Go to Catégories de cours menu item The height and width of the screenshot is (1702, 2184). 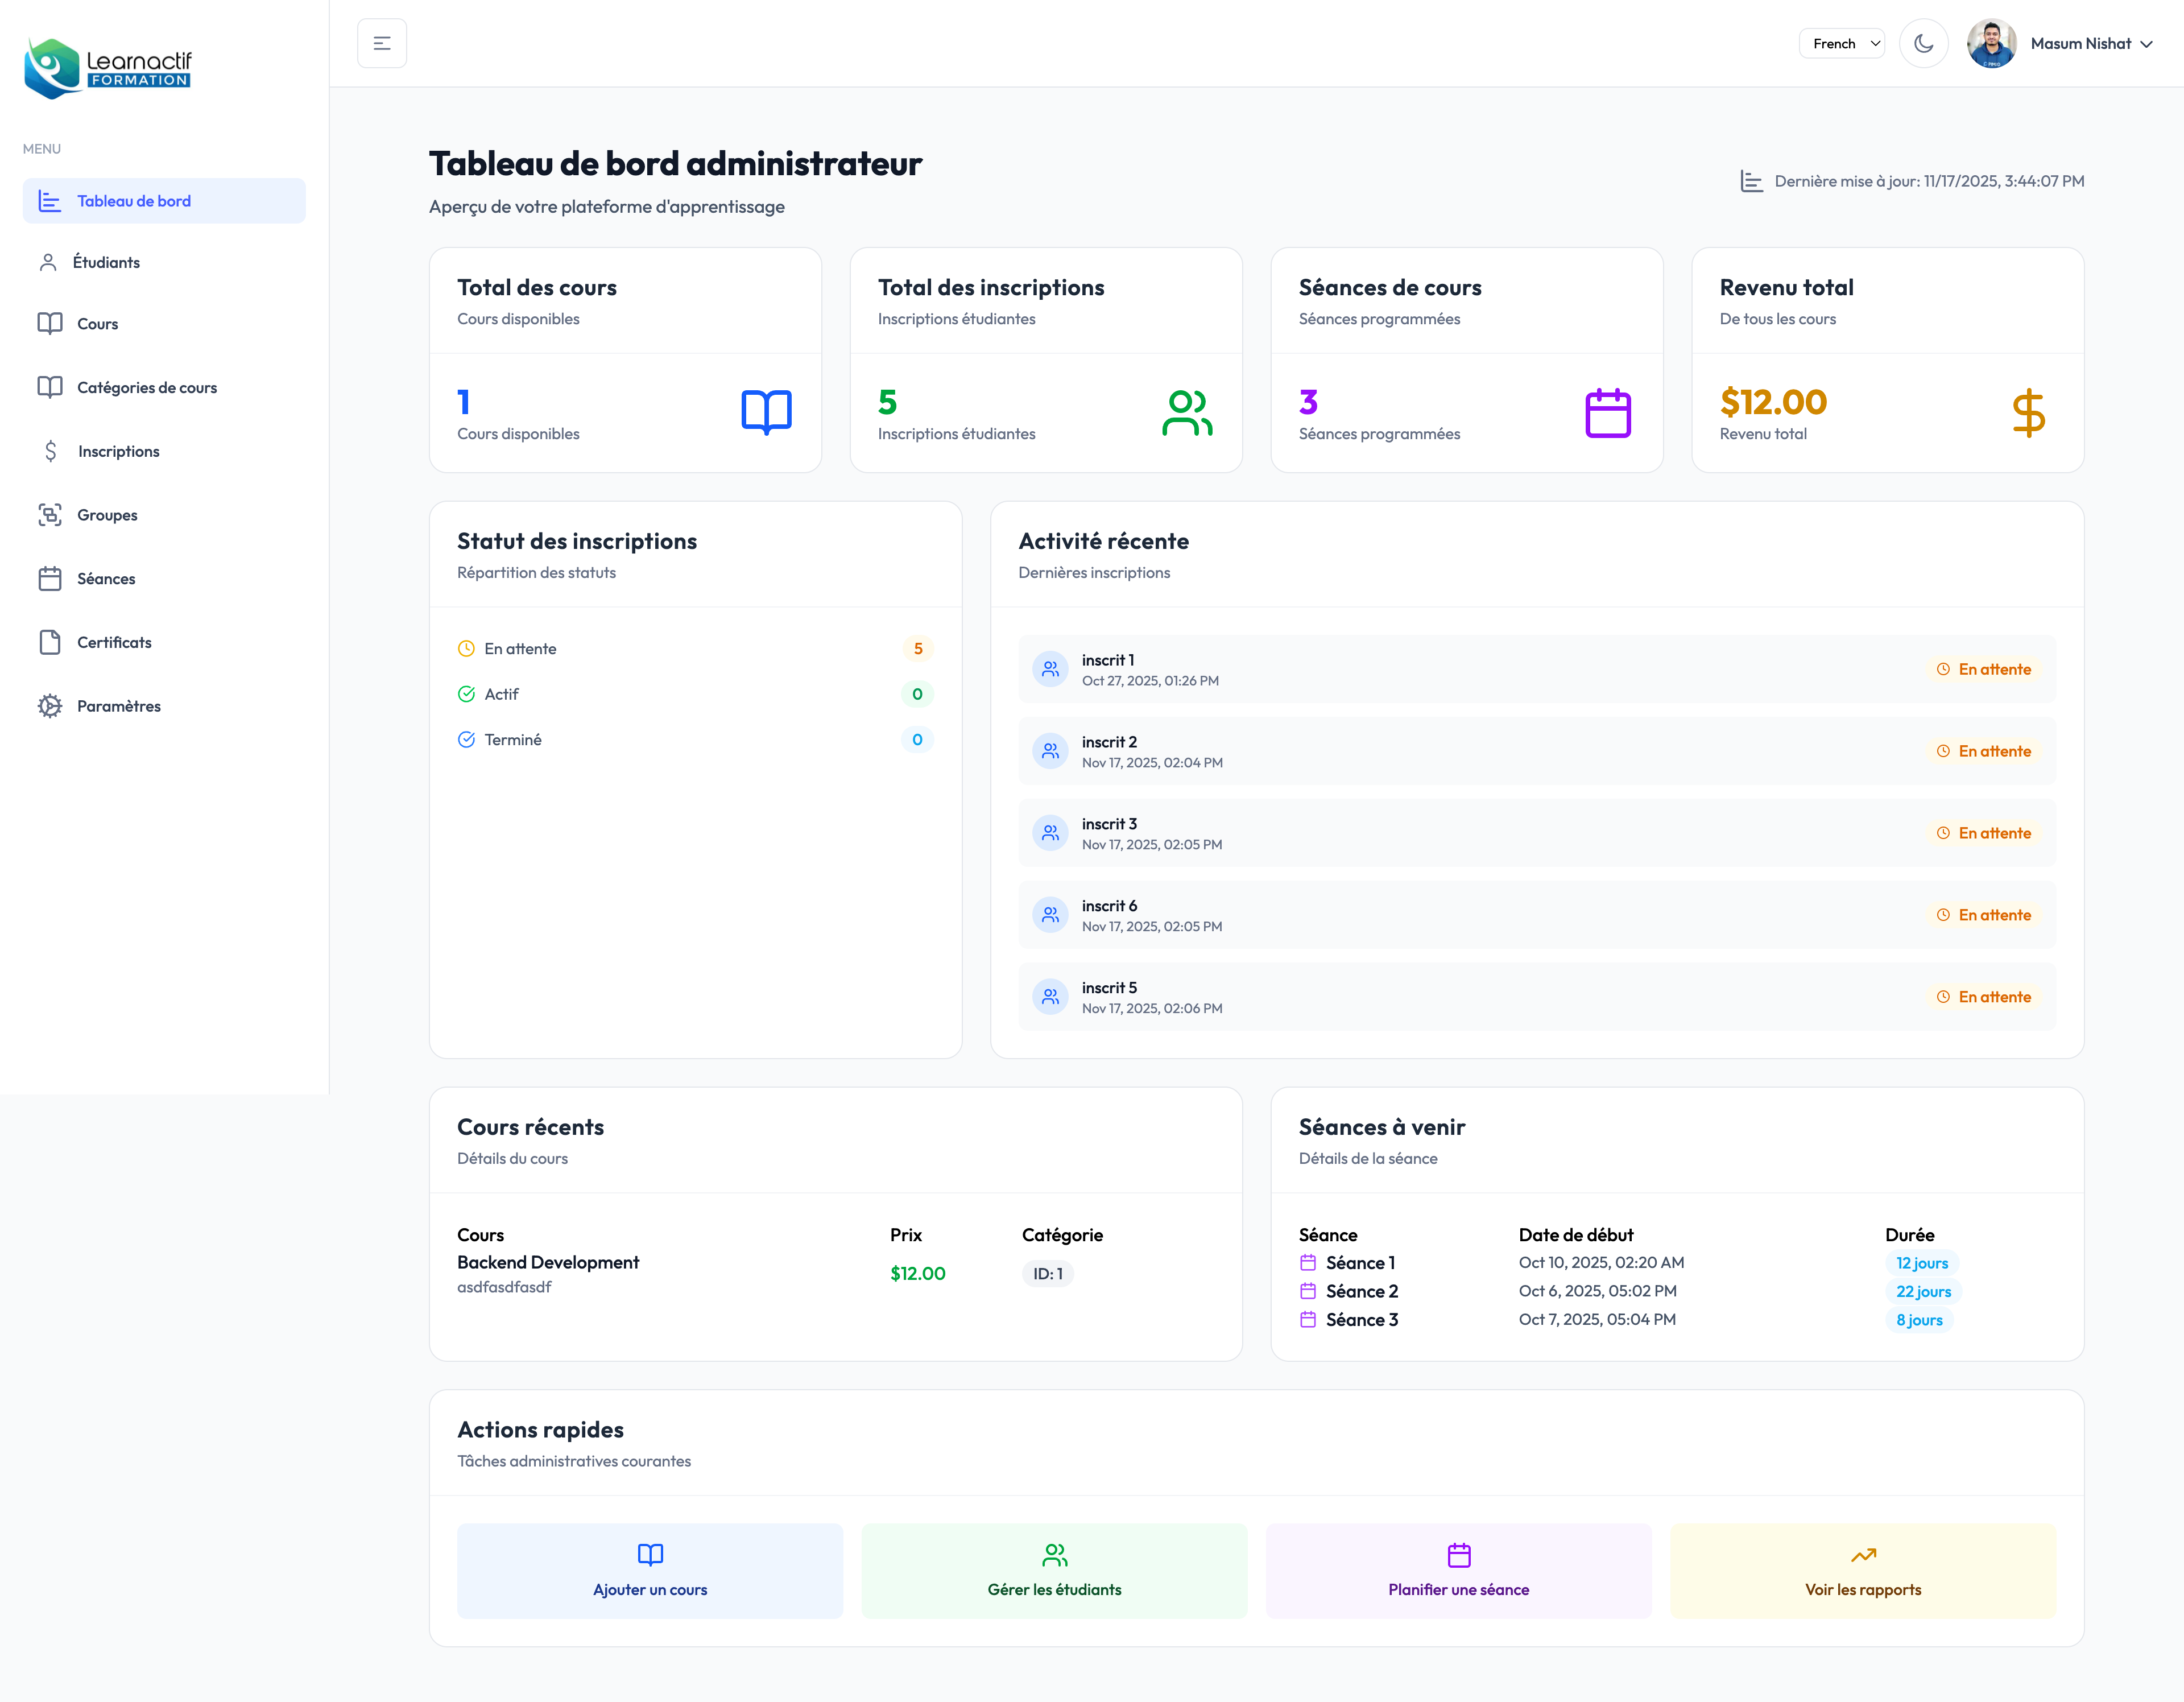tap(146, 387)
